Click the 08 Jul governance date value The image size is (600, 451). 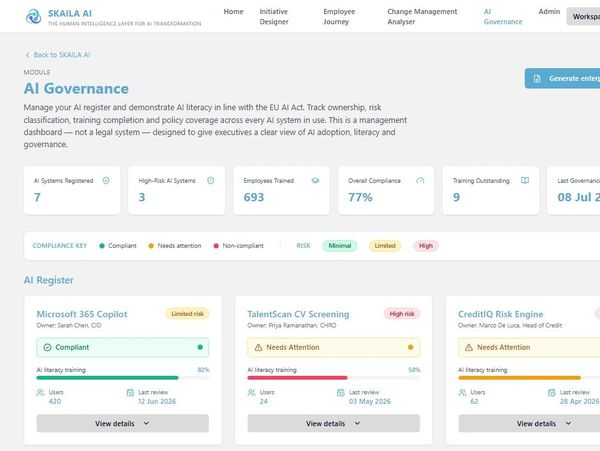pos(579,197)
